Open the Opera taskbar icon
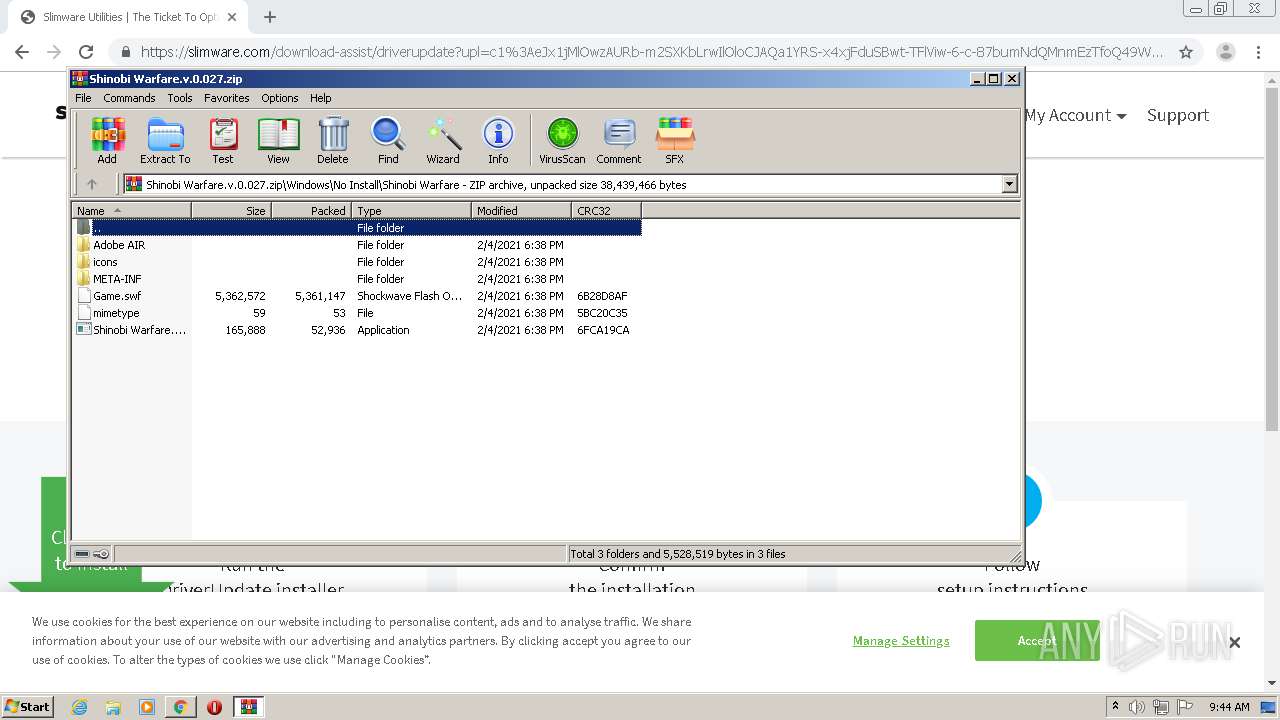 pos(214,707)
